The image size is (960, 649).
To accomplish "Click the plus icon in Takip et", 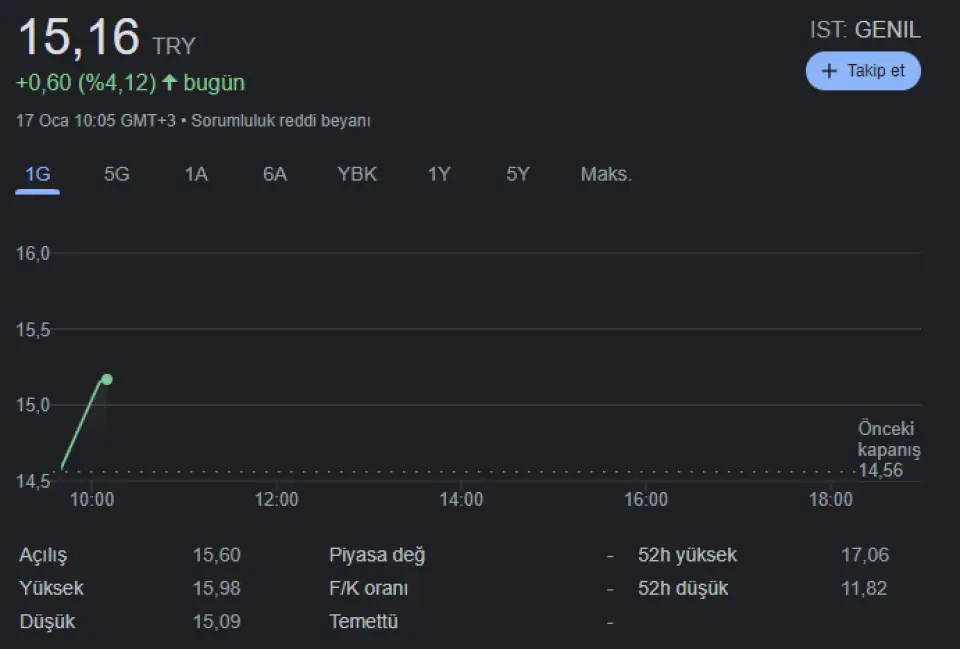I will point(829,71).
